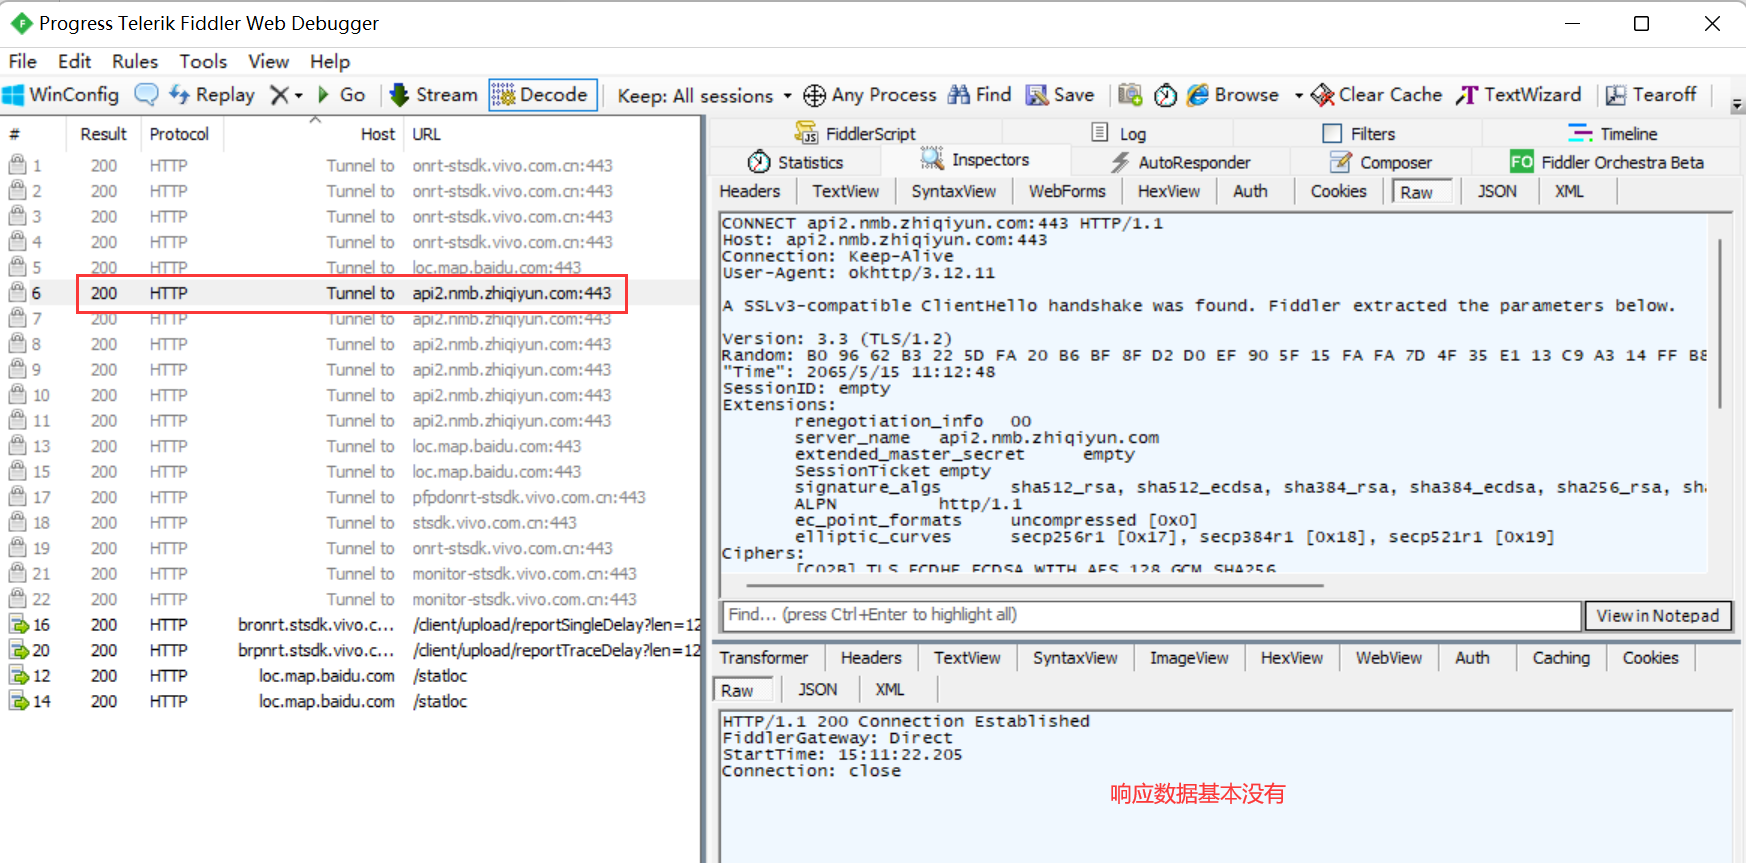The width and height of the screenshot is (1746, 863).
Task: Click the timer stopwatch icon
Action: pyautogui.click(x=1165, y=95)
